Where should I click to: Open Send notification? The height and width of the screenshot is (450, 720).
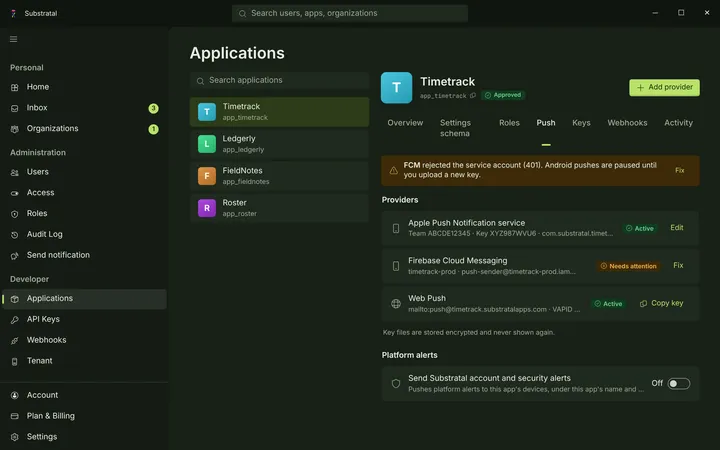[x=84, y=255]
